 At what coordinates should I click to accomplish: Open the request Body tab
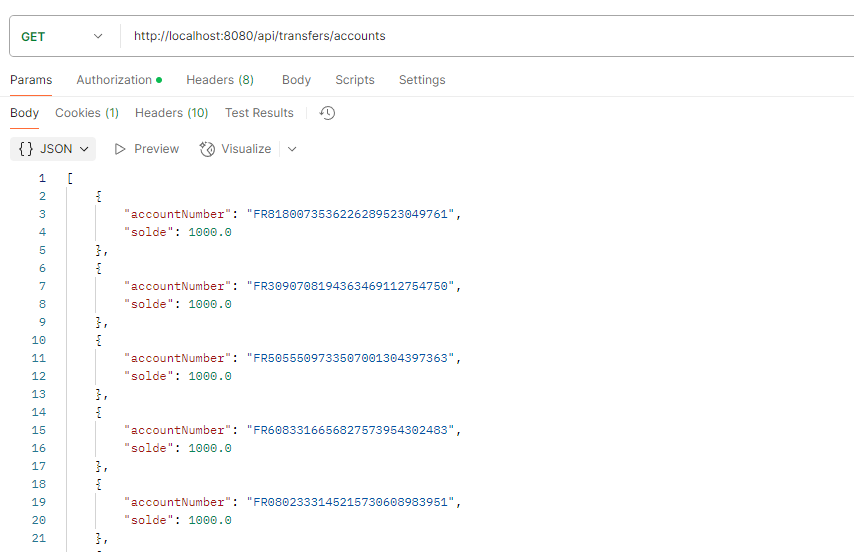[296, 80]
